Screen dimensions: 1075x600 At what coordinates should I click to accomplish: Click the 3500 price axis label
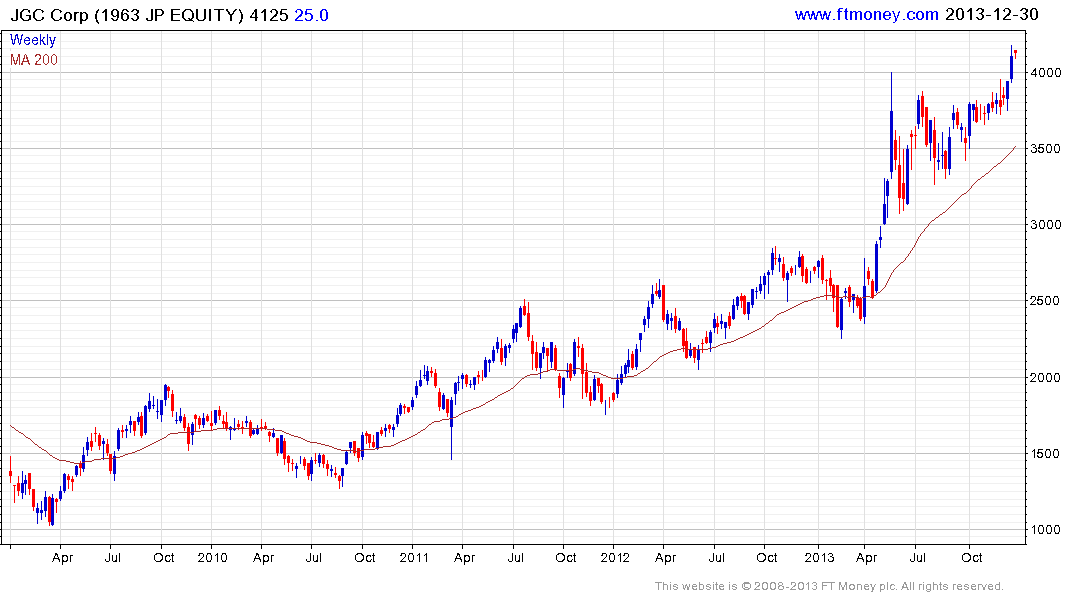[1046, 149]
